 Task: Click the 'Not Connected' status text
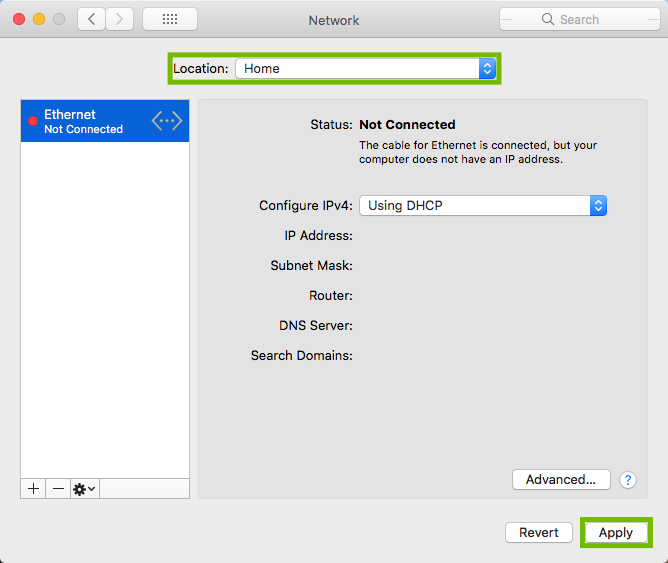(407, 124)
